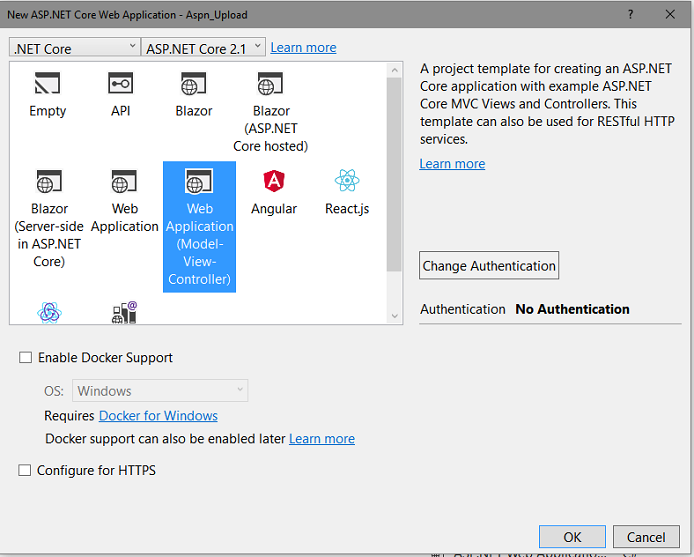Viewport: 694px width, 557px height.
Task: Select Web Application (Model-View-Controller) template
Action: (199, 227)
